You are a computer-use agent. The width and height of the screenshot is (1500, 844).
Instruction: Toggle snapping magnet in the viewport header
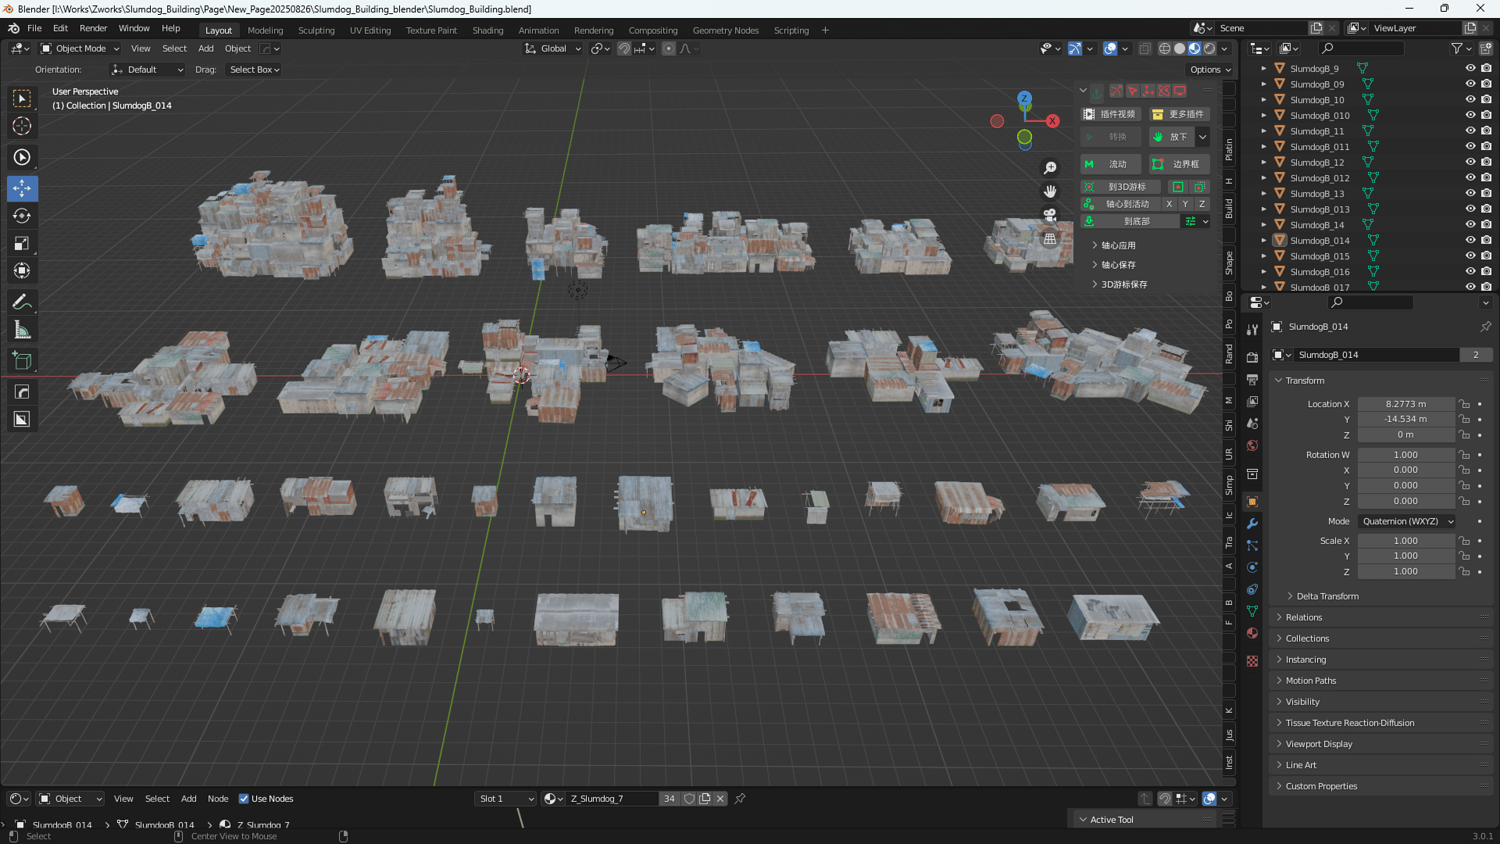[624, 48]
